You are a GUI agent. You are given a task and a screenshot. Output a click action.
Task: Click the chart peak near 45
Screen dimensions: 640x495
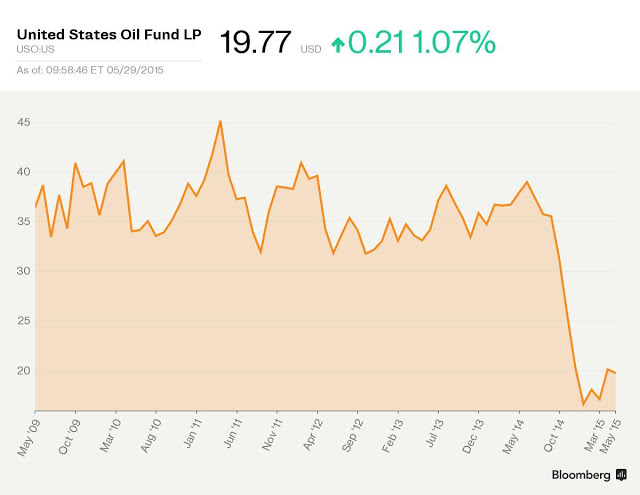click(220, 121)
